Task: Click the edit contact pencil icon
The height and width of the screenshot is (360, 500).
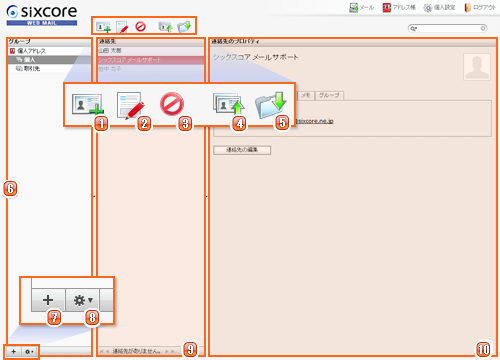Action: click(122, 27)
